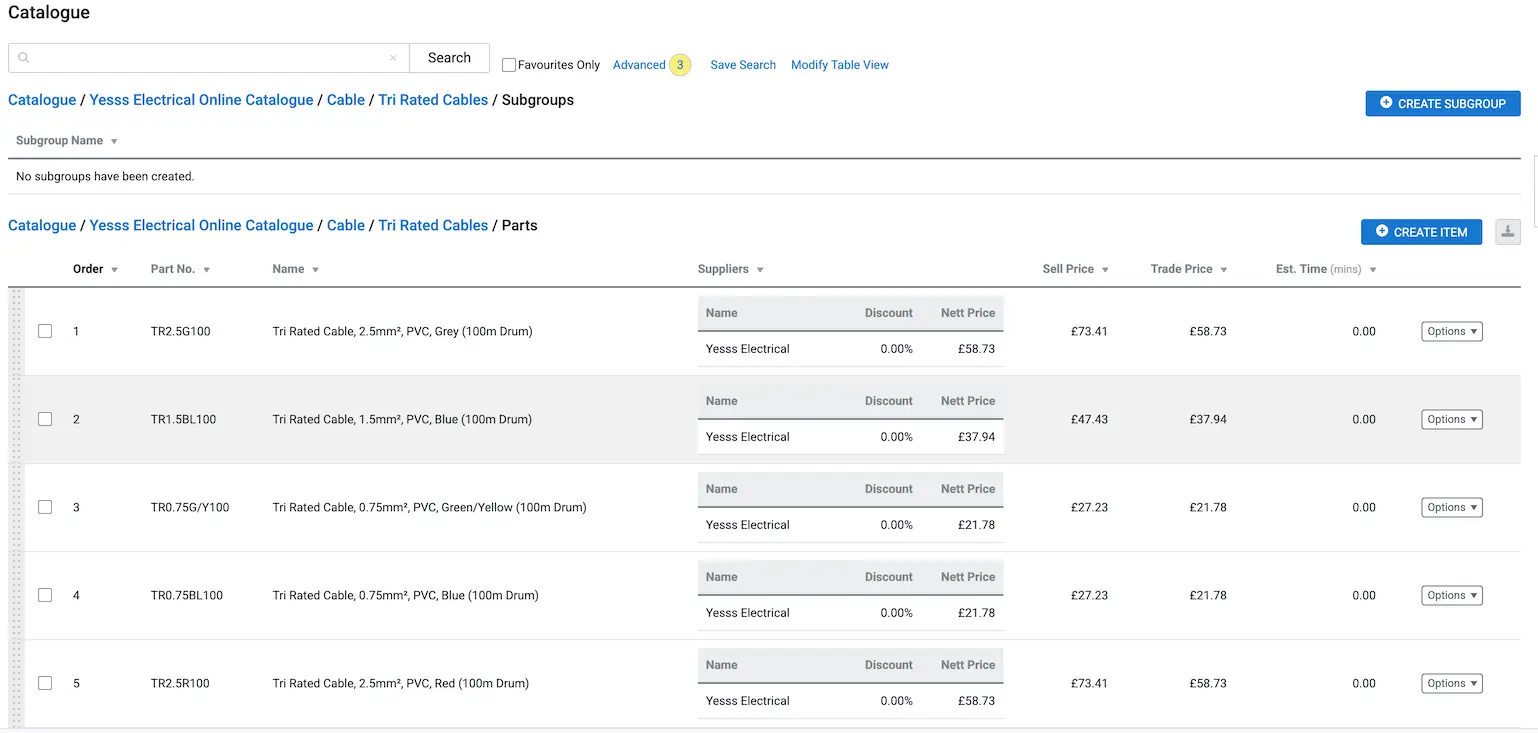The height and width of the screenshot is (733, 1538).
Task: Enable the Favourites Only checkbox
Action: pos(509,65)
